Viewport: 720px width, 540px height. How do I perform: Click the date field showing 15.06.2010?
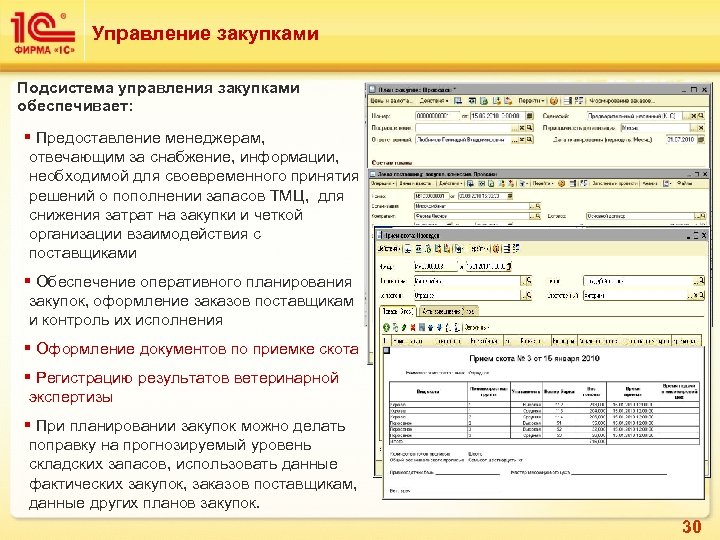pos(498,116)
